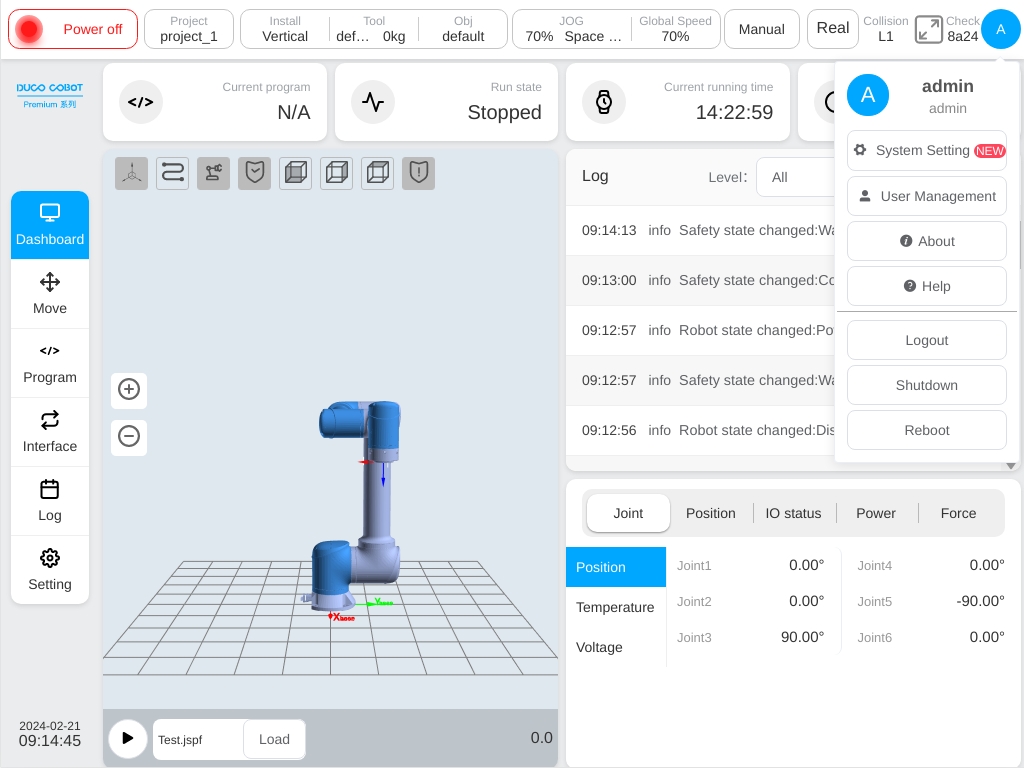Open the Collision L1 level setting
This screenshot has height=768, width=1024.
(886, 29)
